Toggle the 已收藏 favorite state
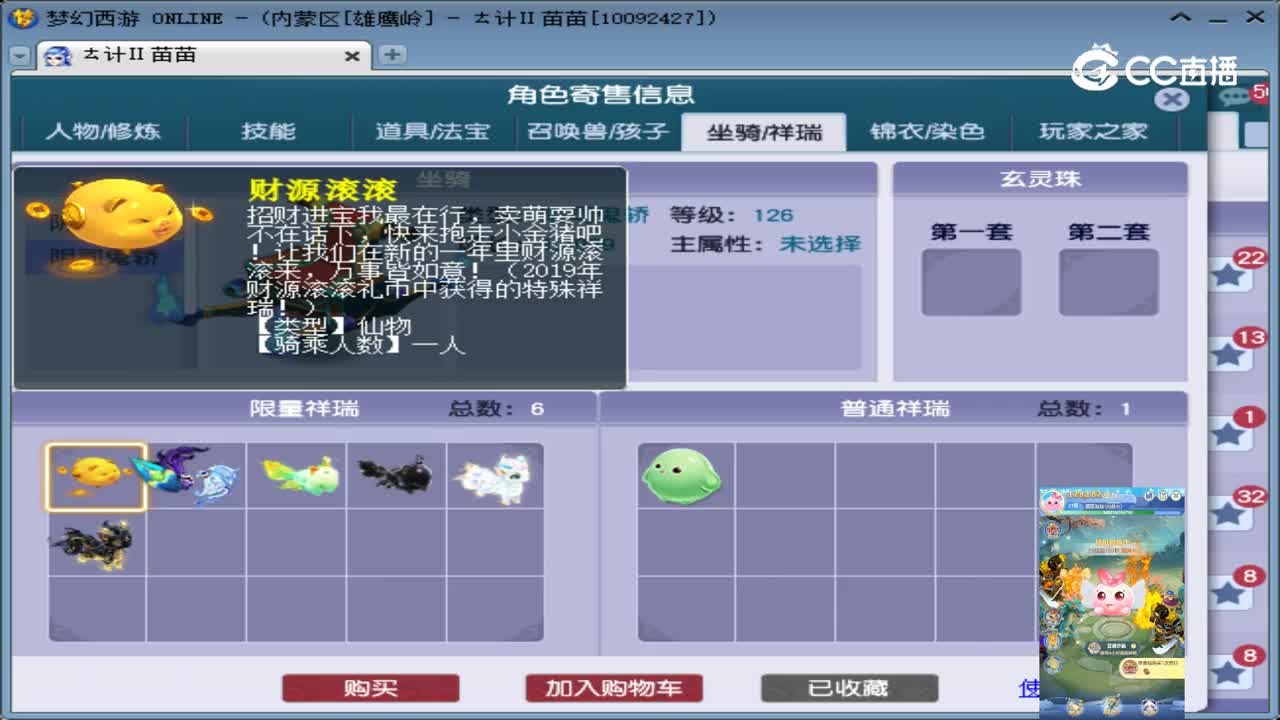The width and height of the screenshot is (1280, 720). tap(847, 688)
